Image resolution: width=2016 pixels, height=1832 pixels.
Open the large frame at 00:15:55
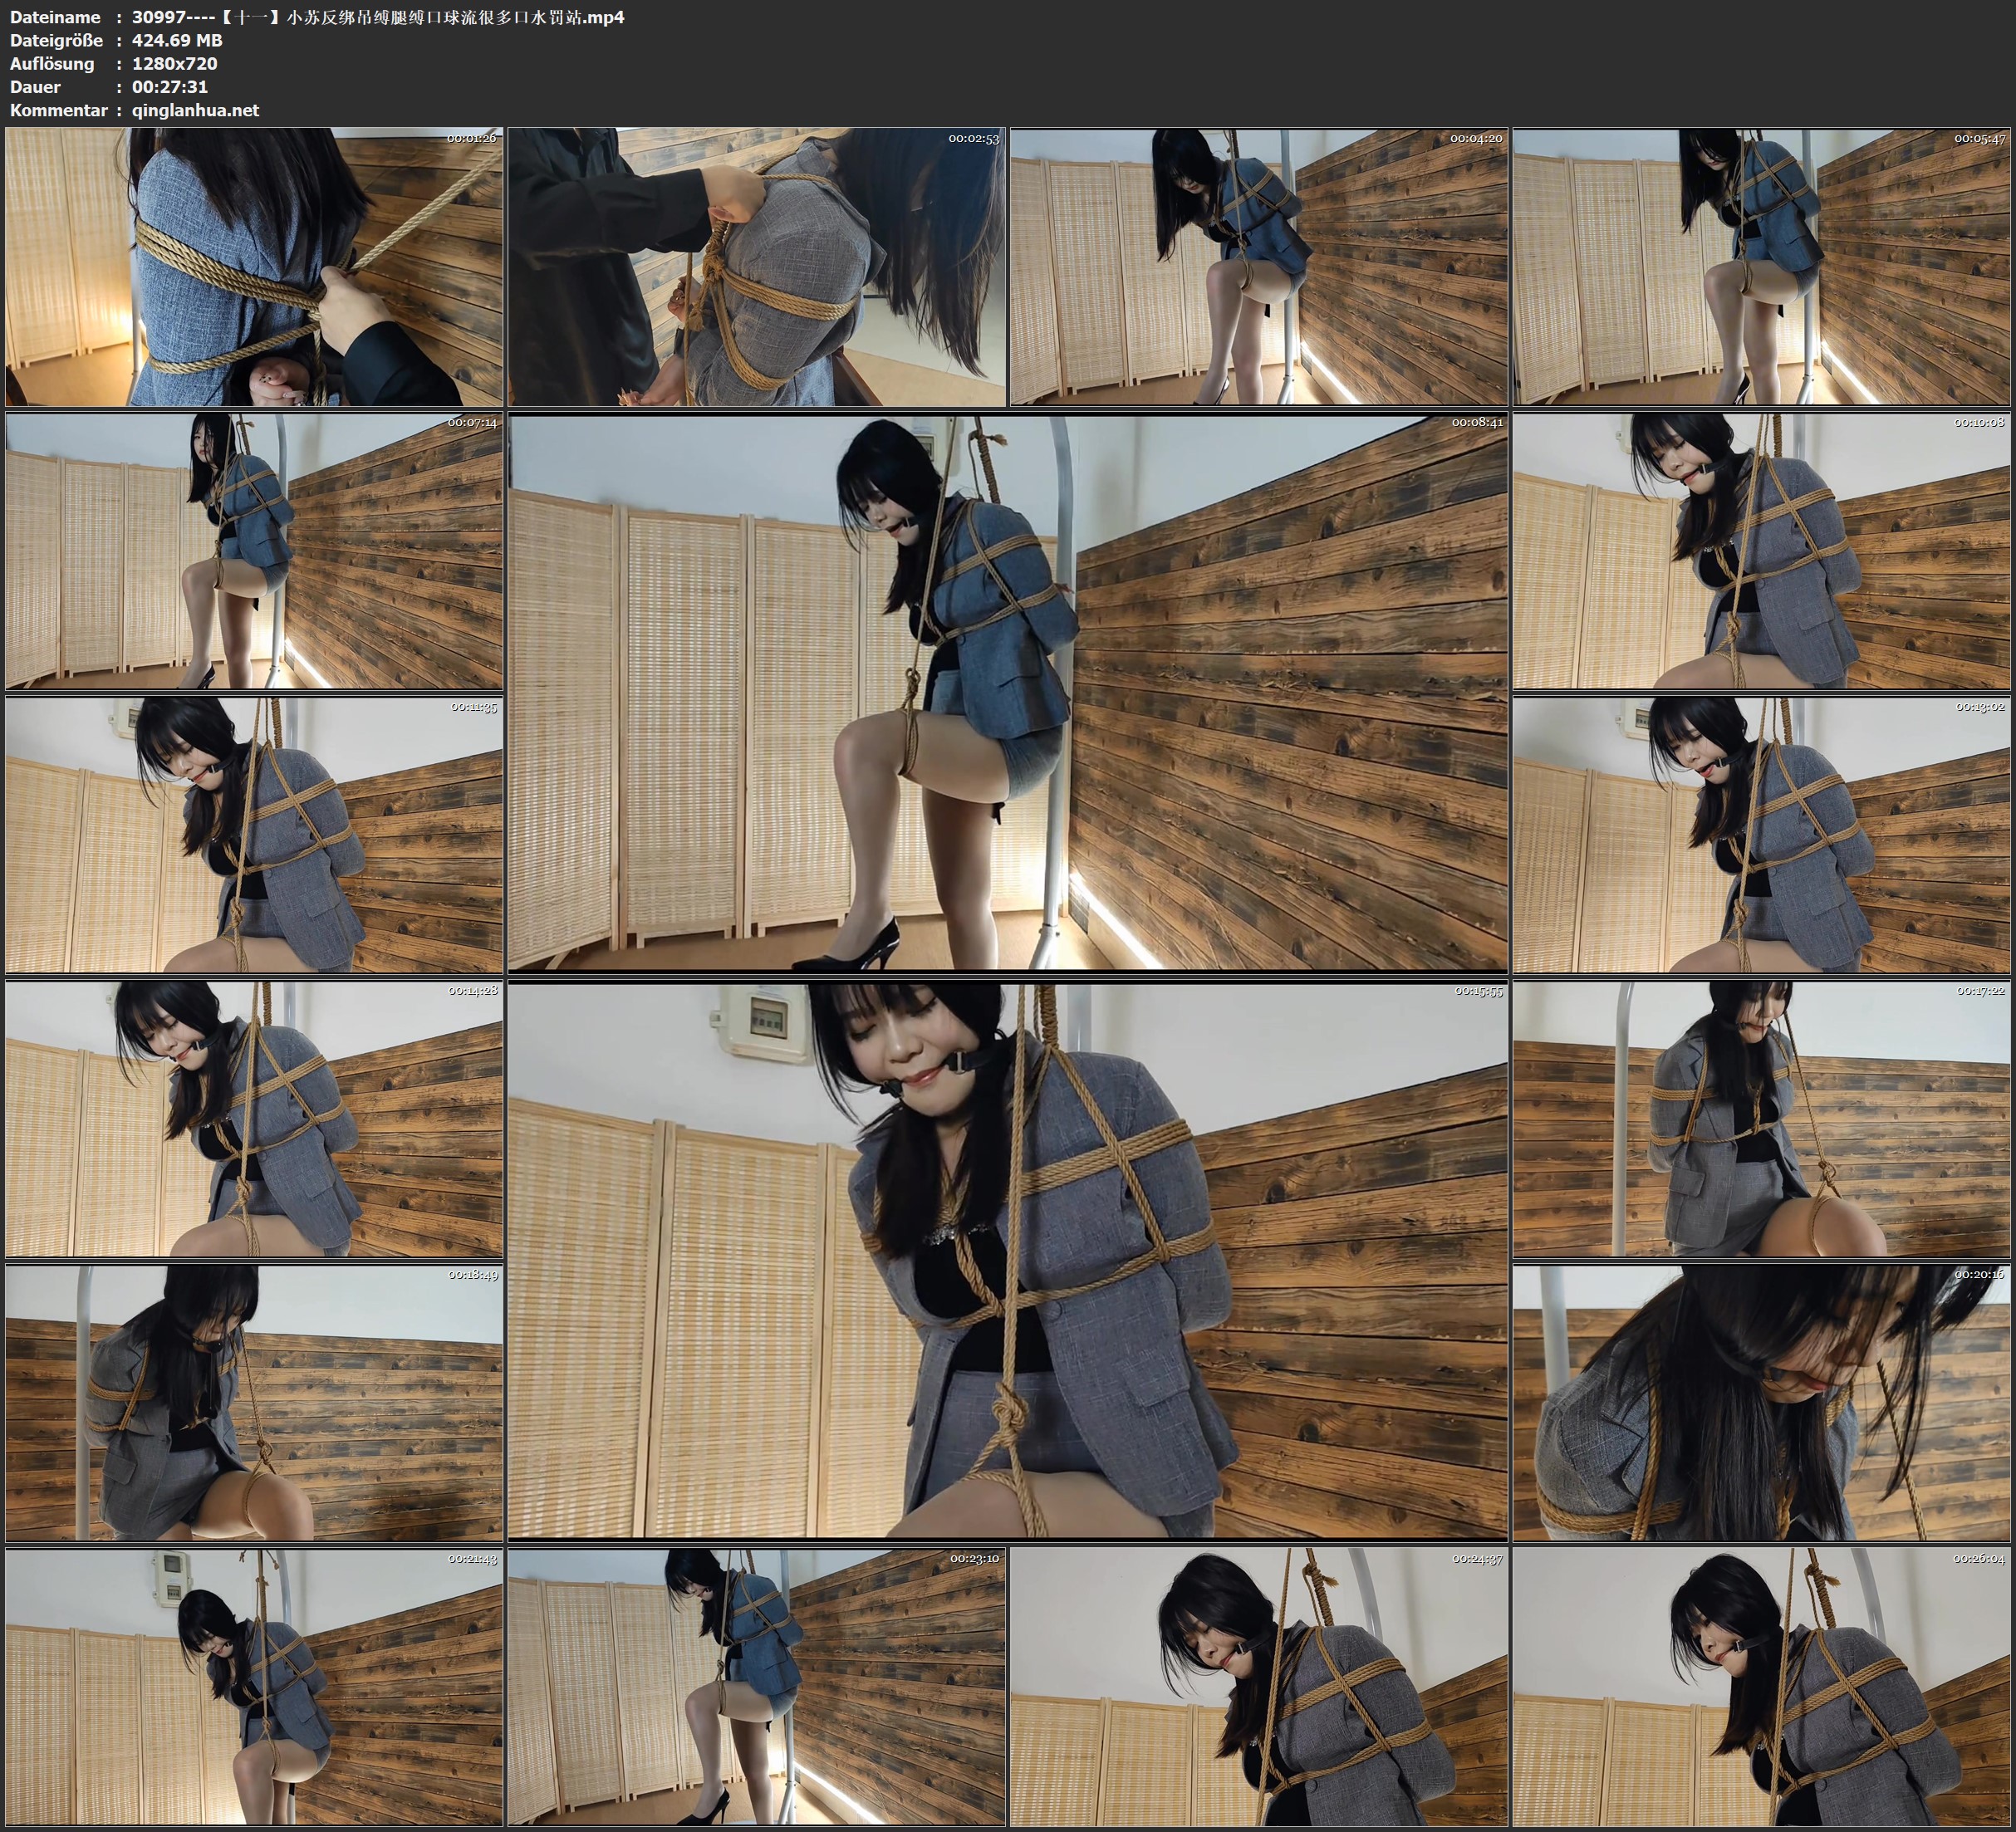[x=1007, y=1260]
